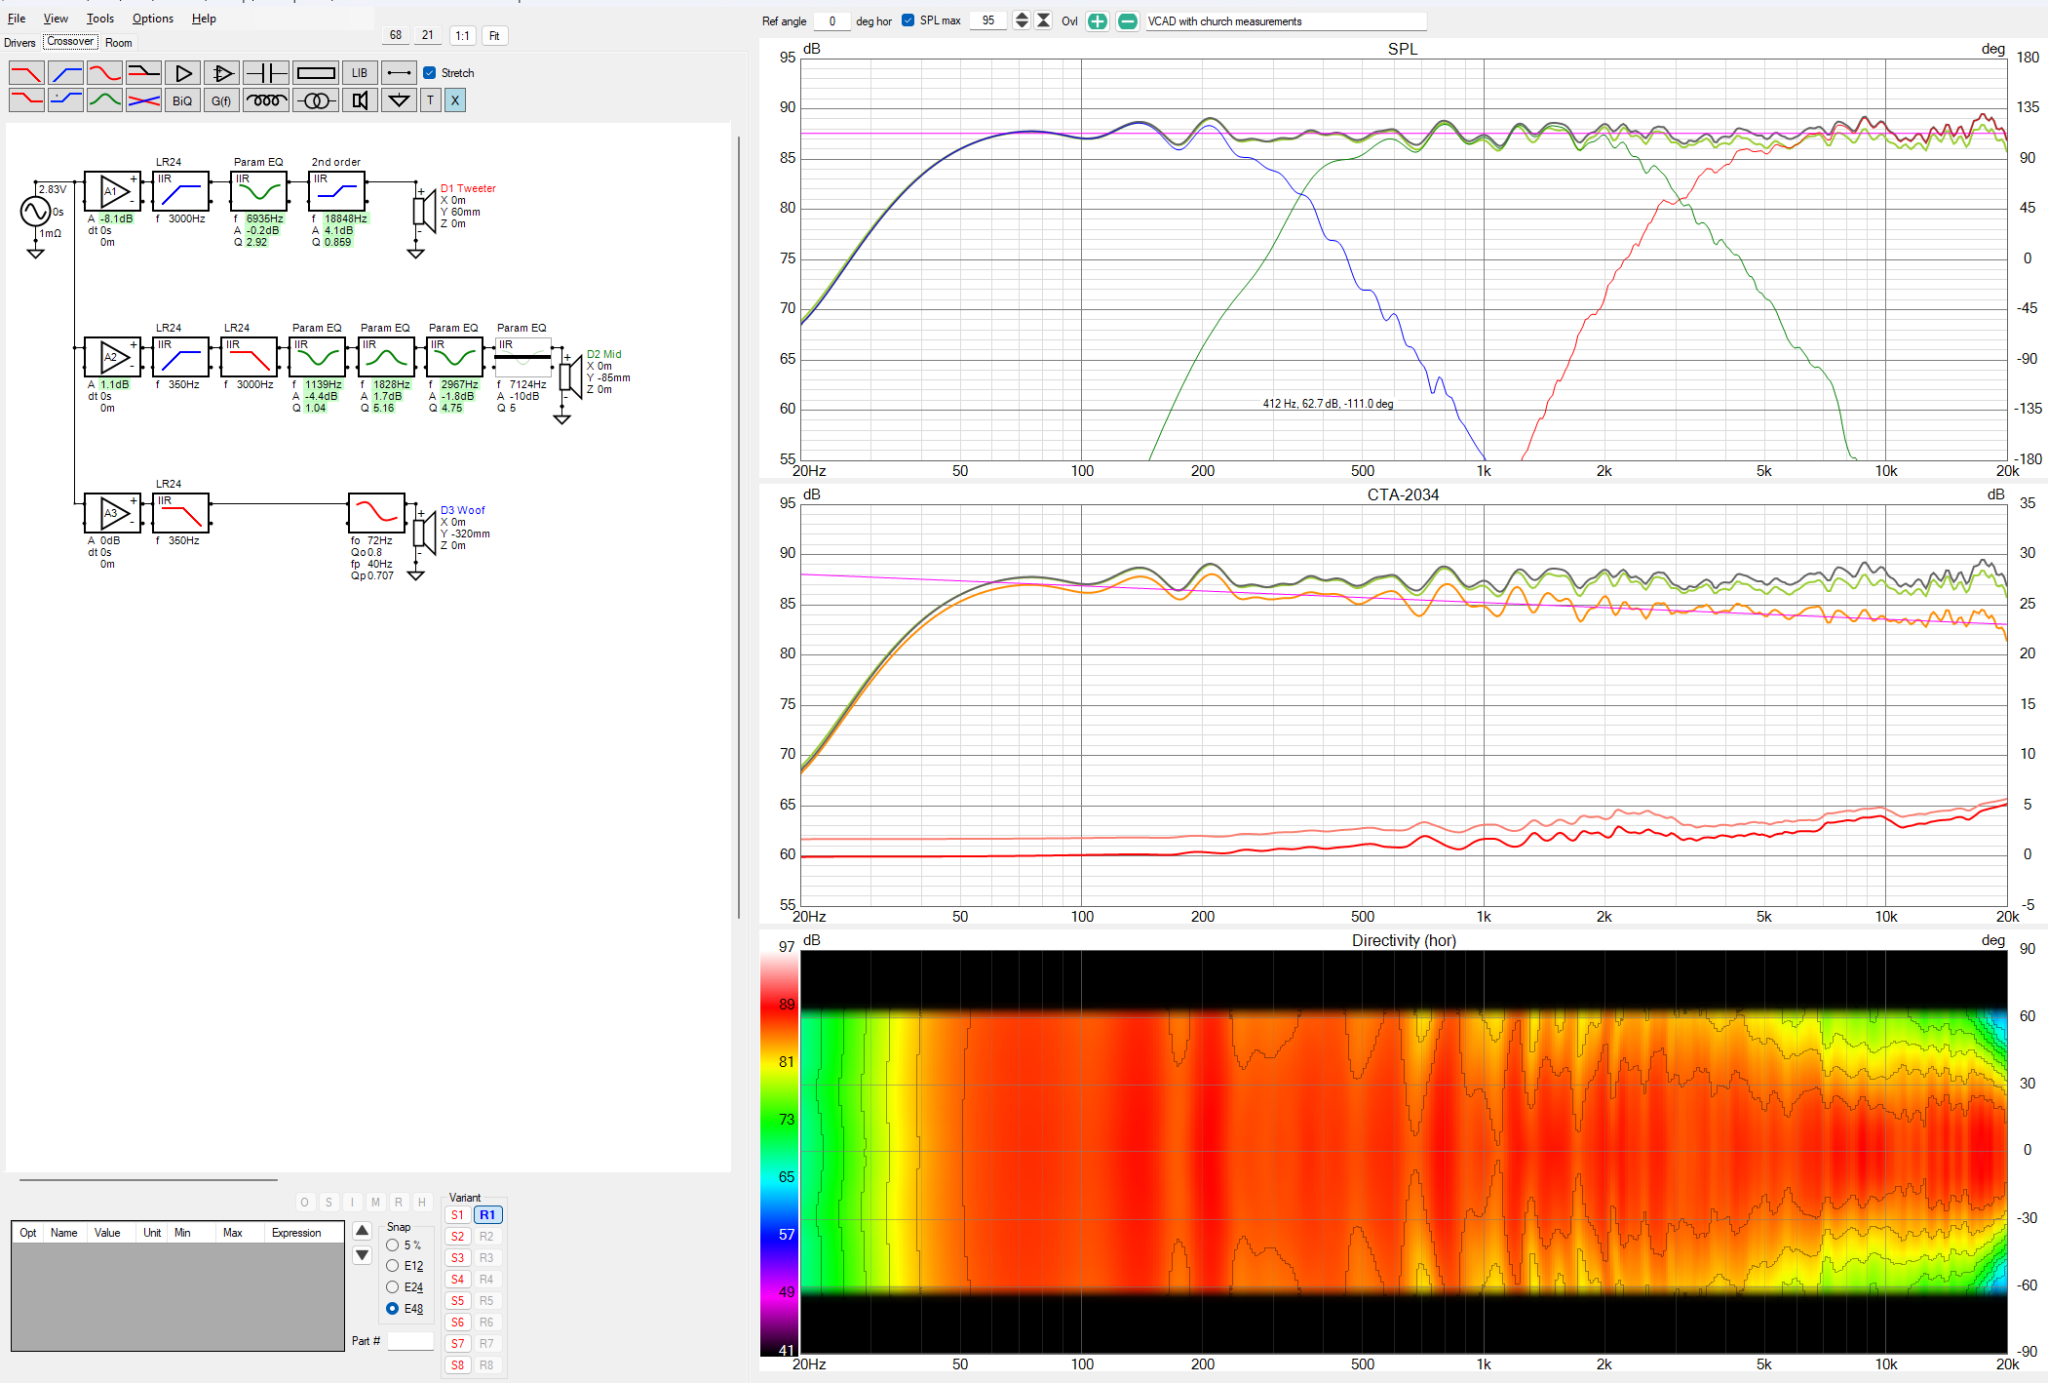2048x1383 pixels.
Task: Add a red low-pass filter block
Action: [26, 73]
